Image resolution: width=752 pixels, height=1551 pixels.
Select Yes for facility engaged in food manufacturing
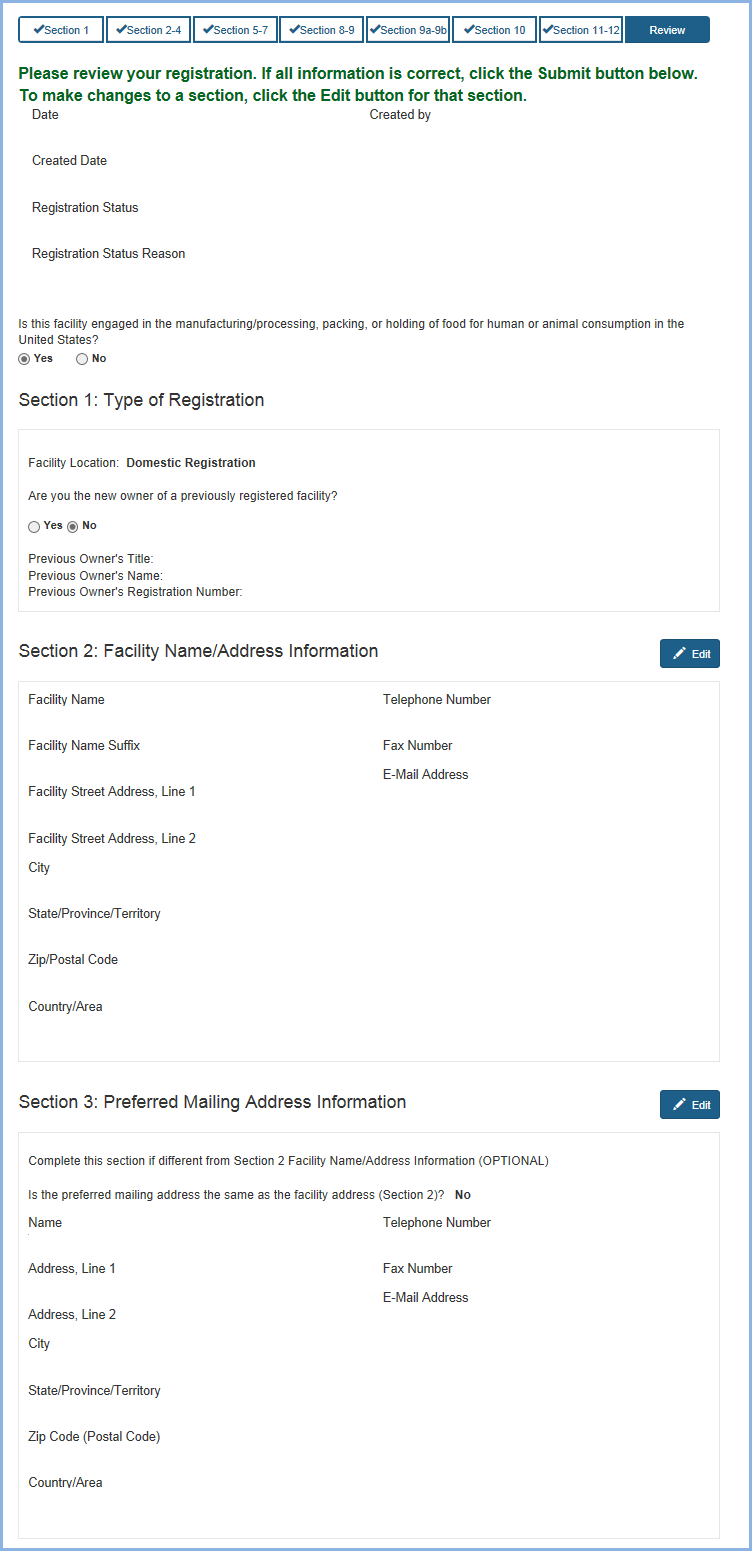pyautogui.click(x=24, y=359)
